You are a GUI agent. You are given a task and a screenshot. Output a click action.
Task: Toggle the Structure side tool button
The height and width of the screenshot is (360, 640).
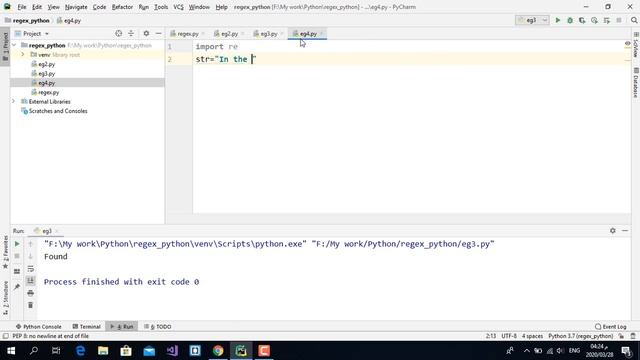point(5,298)
